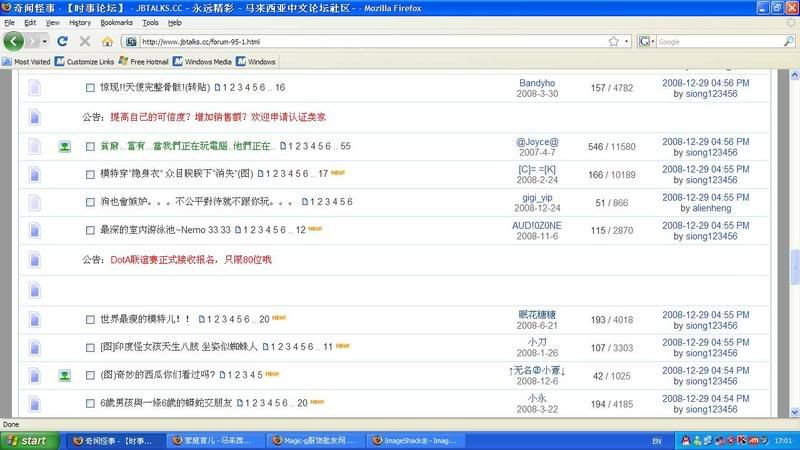800x450 pixels.
Task: Tick the checkbox for the Bandyho thread
Action: click(x=90, y=88)
